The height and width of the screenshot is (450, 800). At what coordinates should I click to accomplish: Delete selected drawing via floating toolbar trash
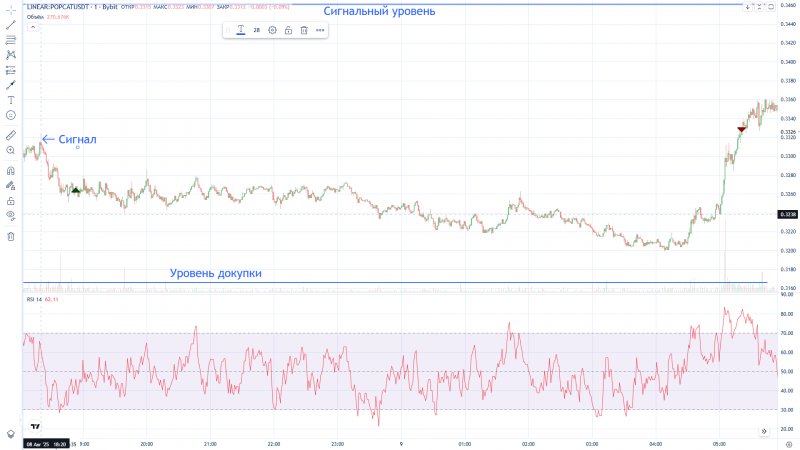(304, 30)
